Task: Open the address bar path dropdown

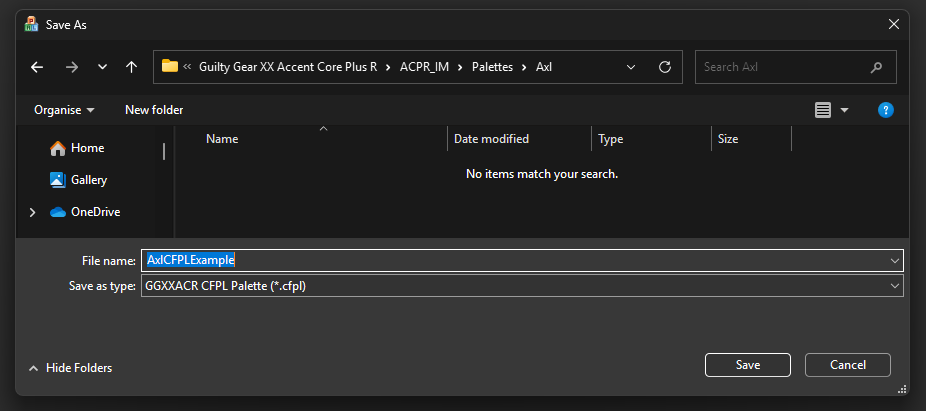Action: [631, 67]
